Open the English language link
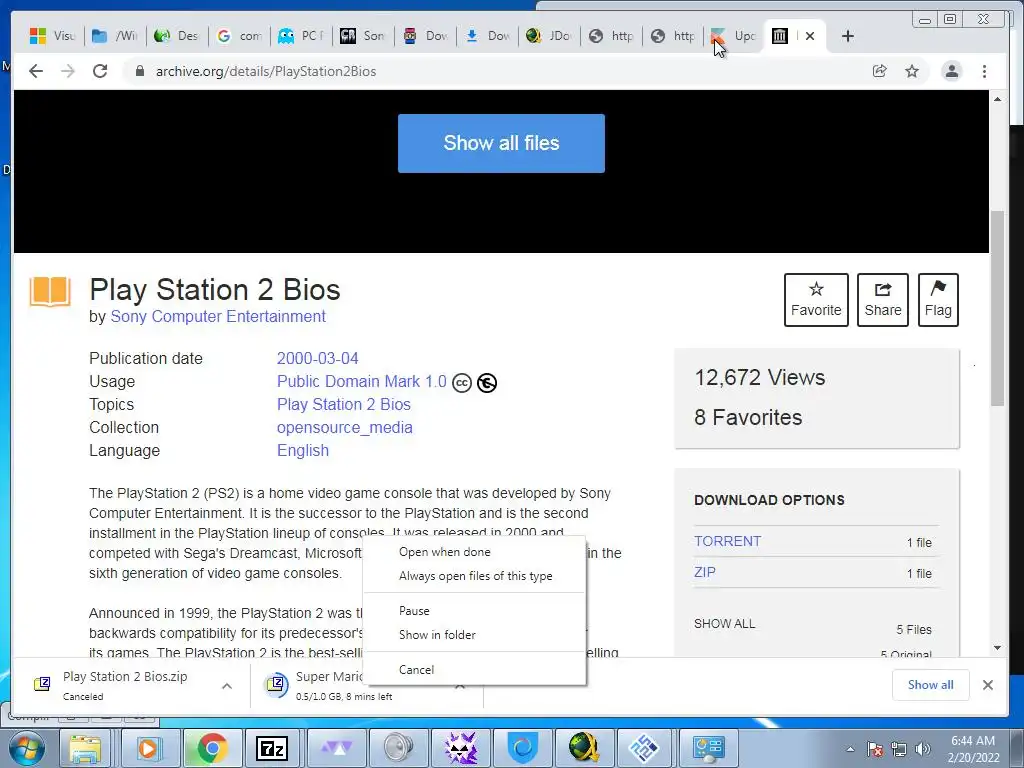The image size is (1024, 768). [x=303, y=451]
